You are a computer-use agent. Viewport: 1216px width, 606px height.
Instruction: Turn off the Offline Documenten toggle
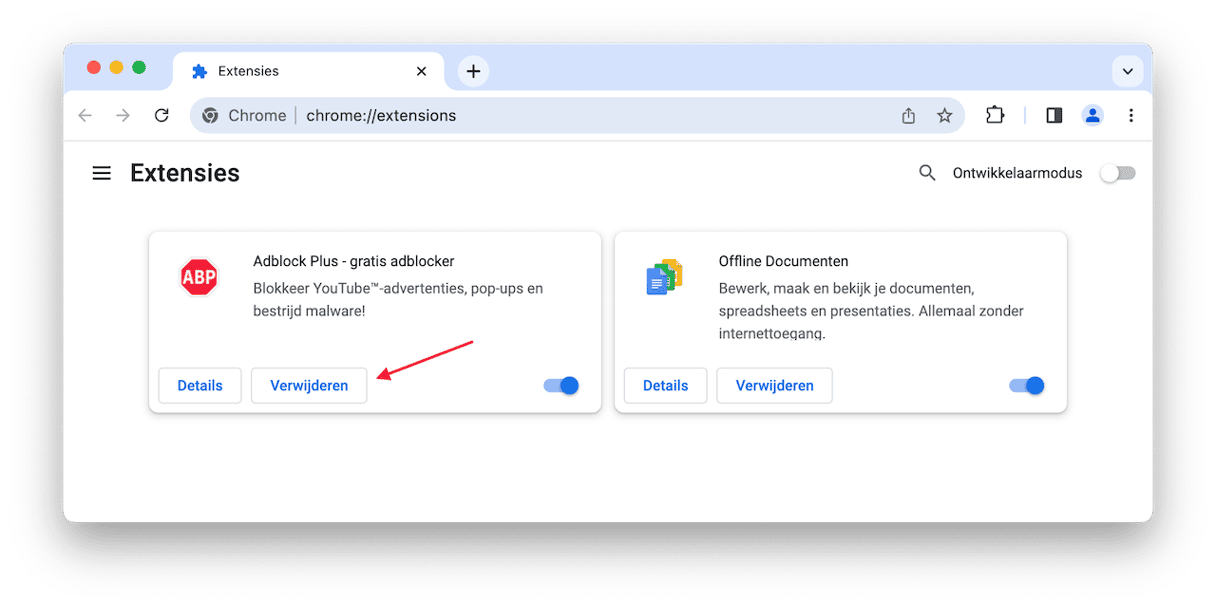[x=1027, y=386]
